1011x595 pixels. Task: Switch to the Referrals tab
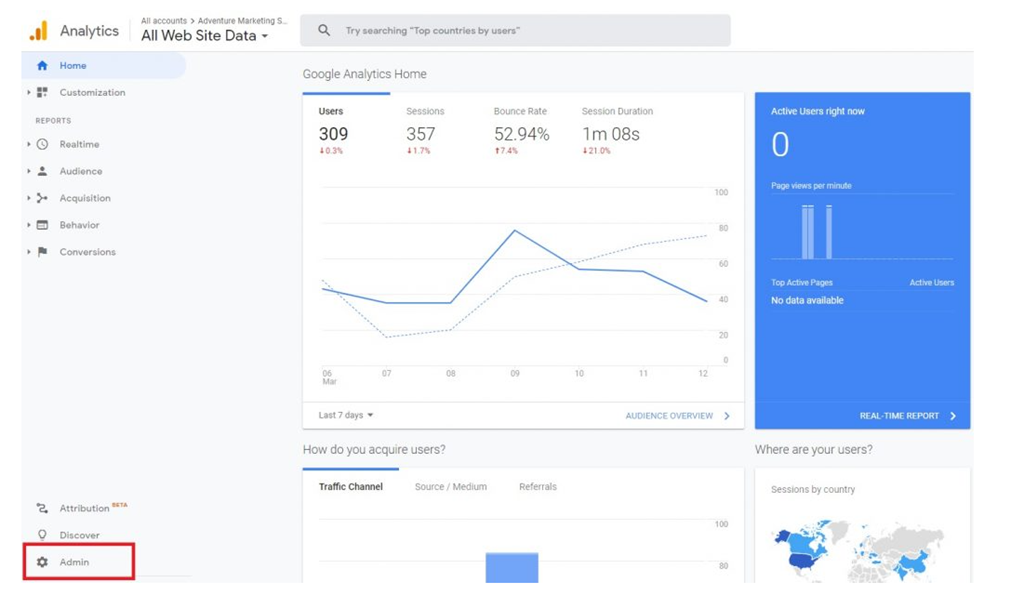pos(537,487)
